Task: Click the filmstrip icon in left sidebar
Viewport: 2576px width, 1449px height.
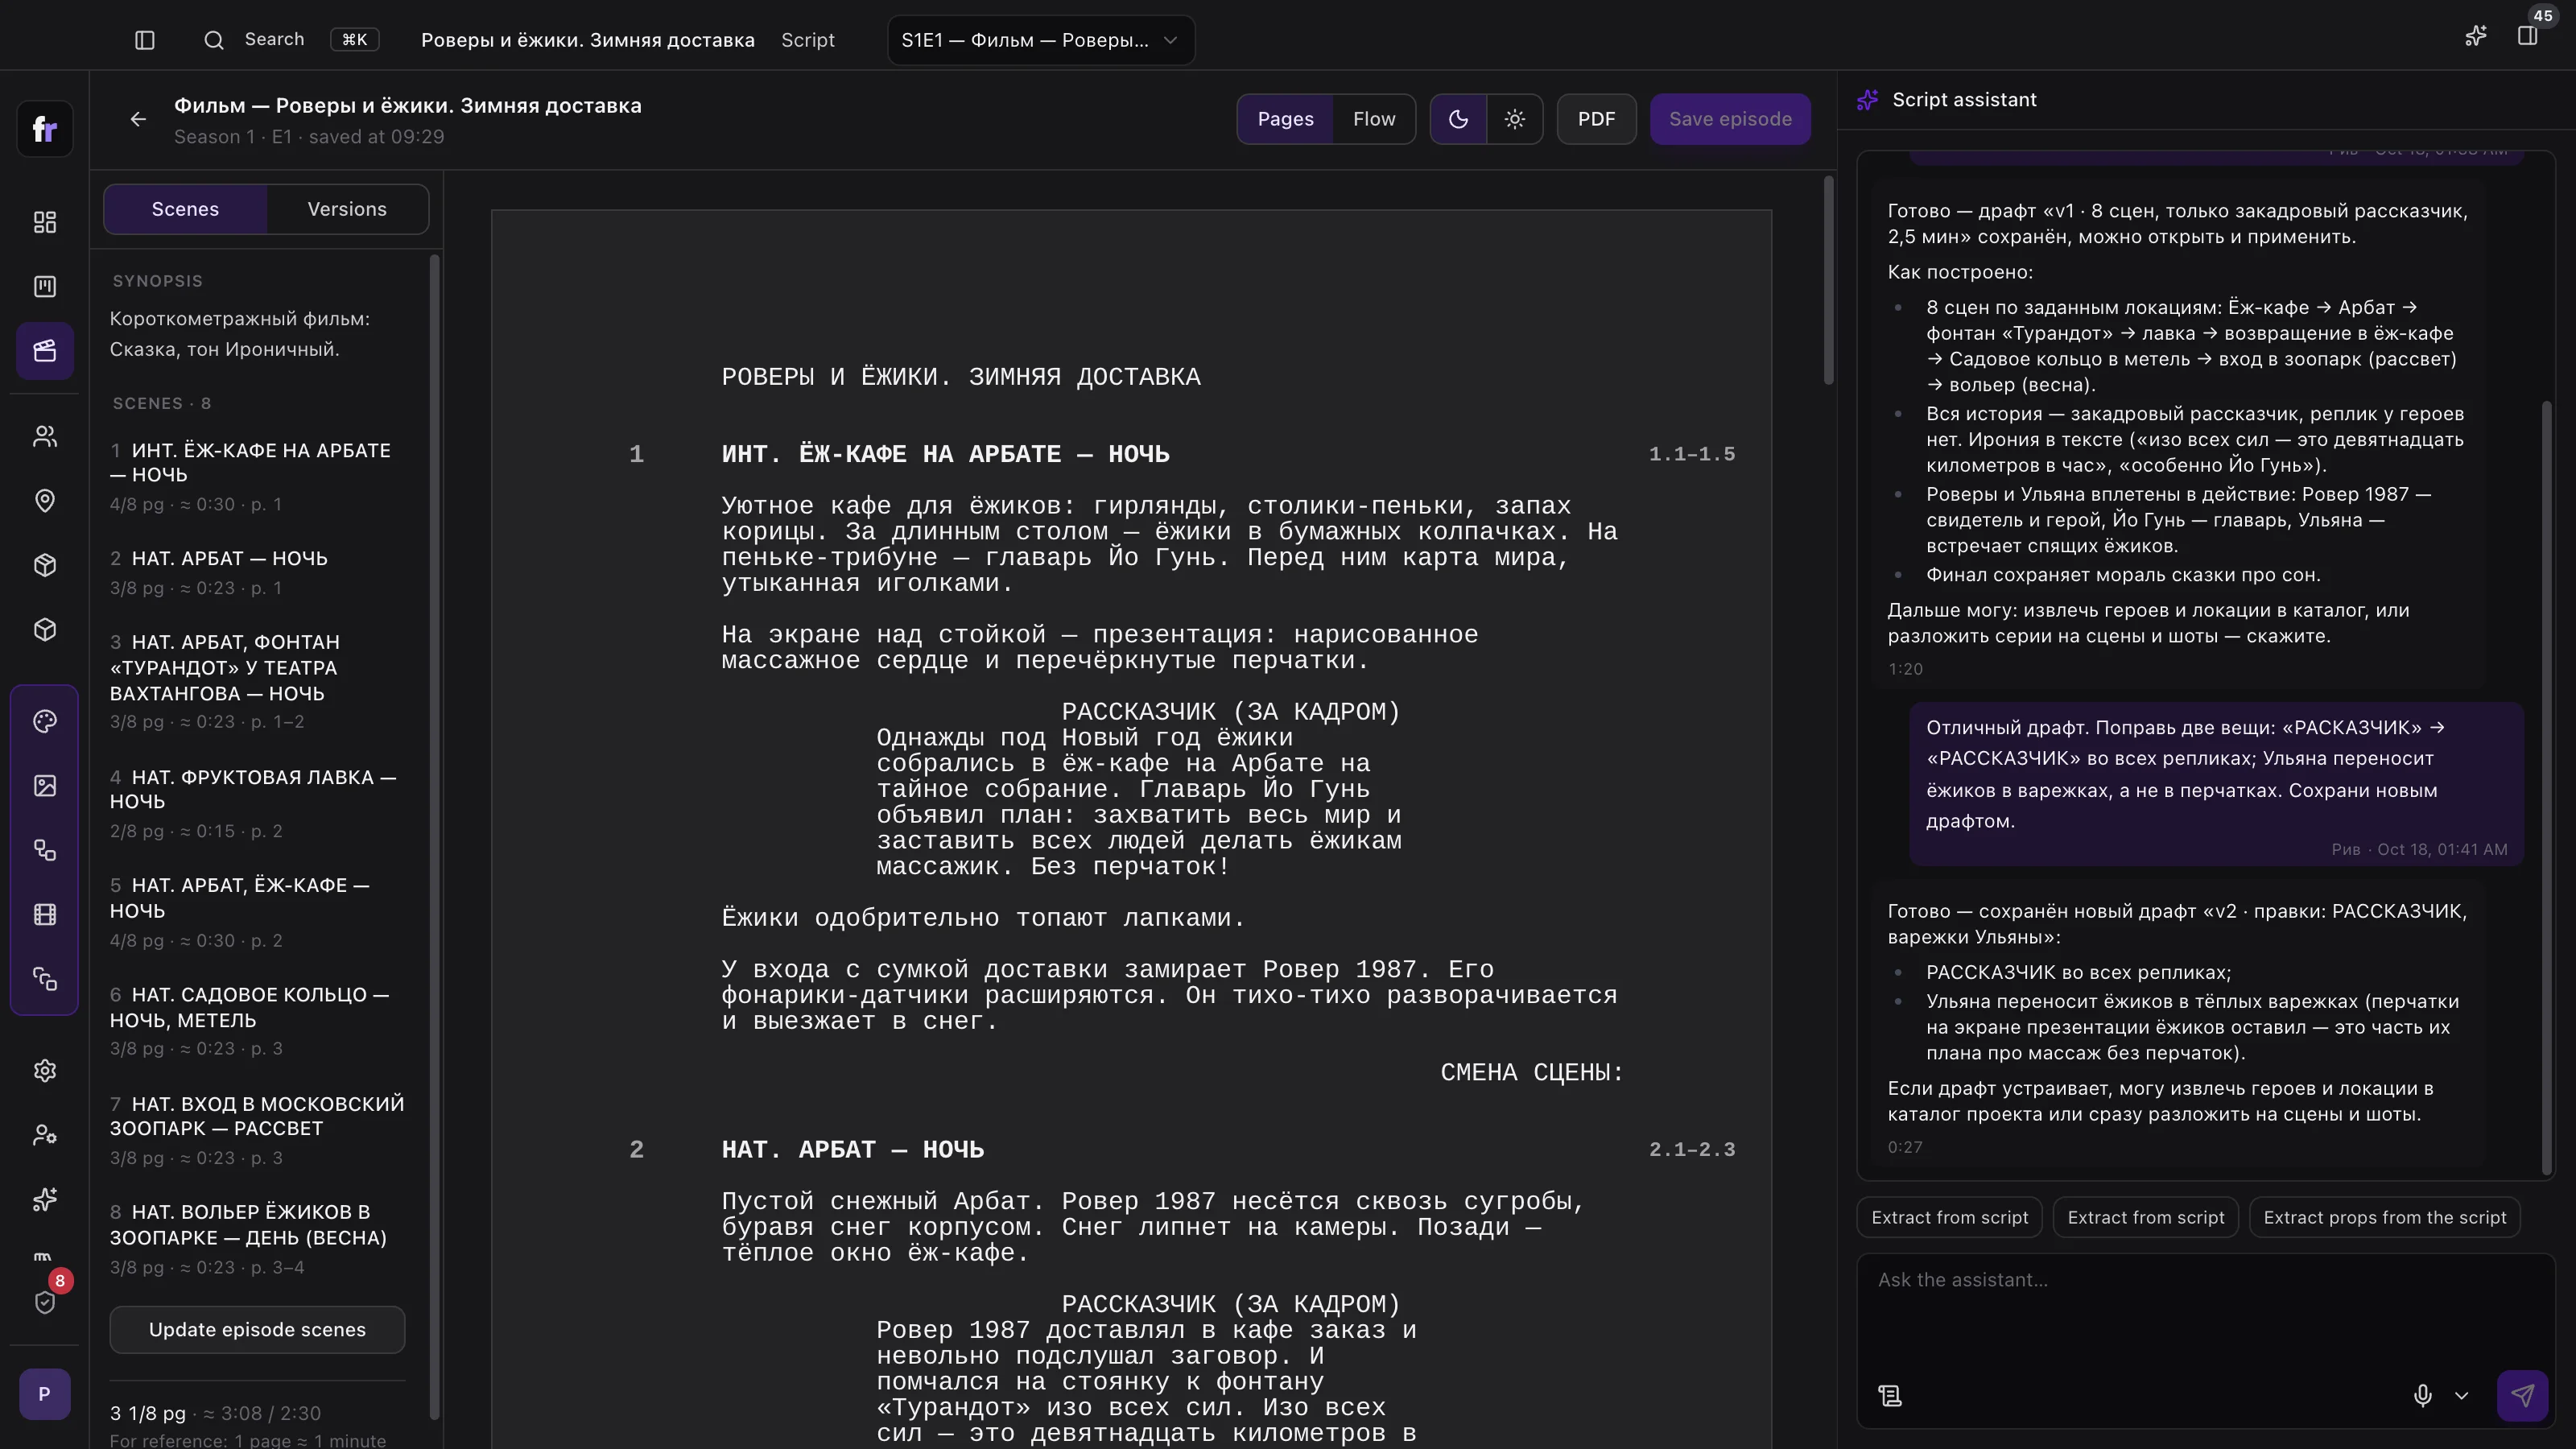Action: tap(45, 914)
